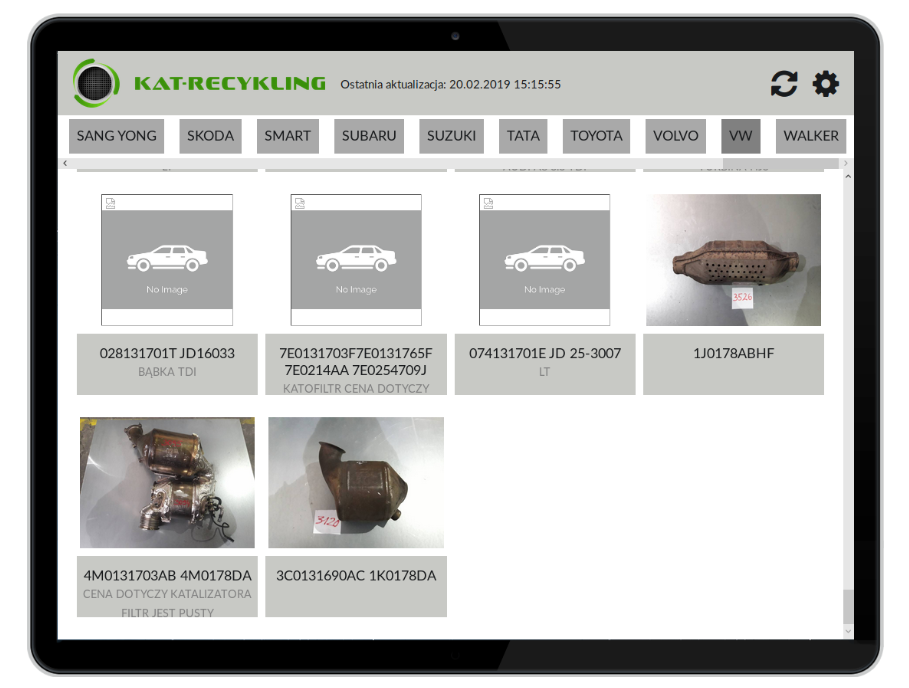Open photo of 4M0131703AB catalytic converter
Viewport: 909px width, 688px height.
[x=167, y=482]
